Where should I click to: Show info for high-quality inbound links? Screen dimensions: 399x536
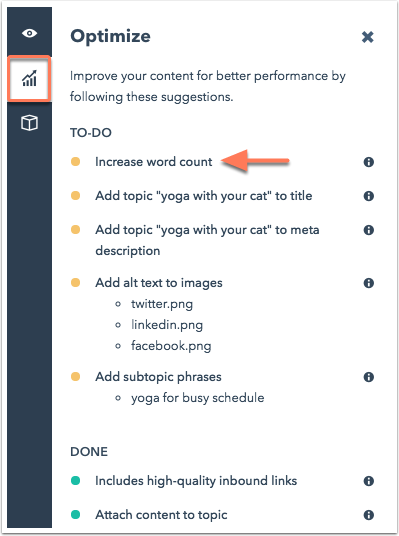[369, 481]
